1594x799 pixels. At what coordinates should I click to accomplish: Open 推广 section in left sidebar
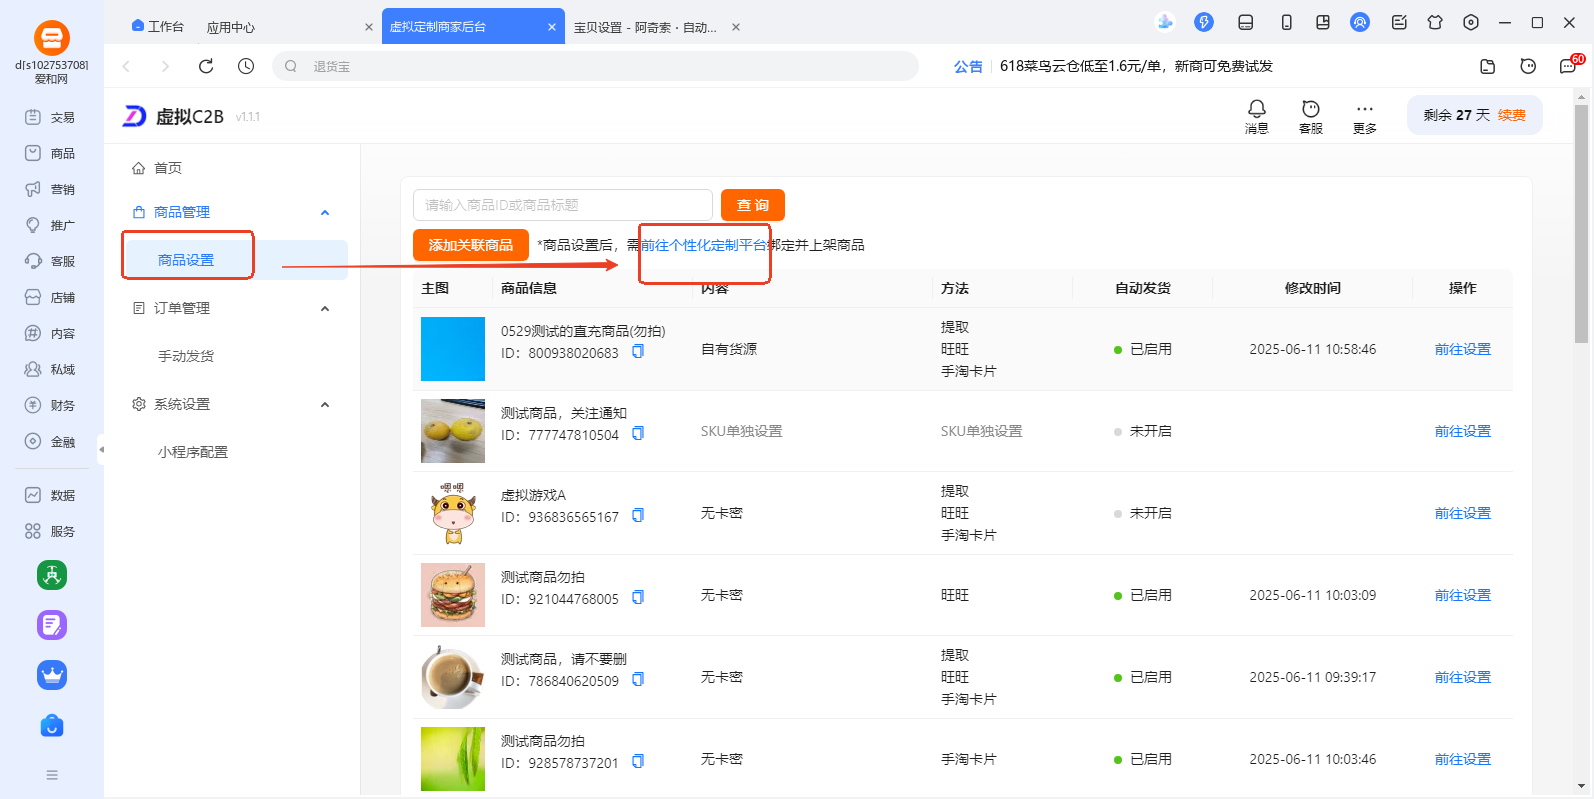(x=50, y=225)
